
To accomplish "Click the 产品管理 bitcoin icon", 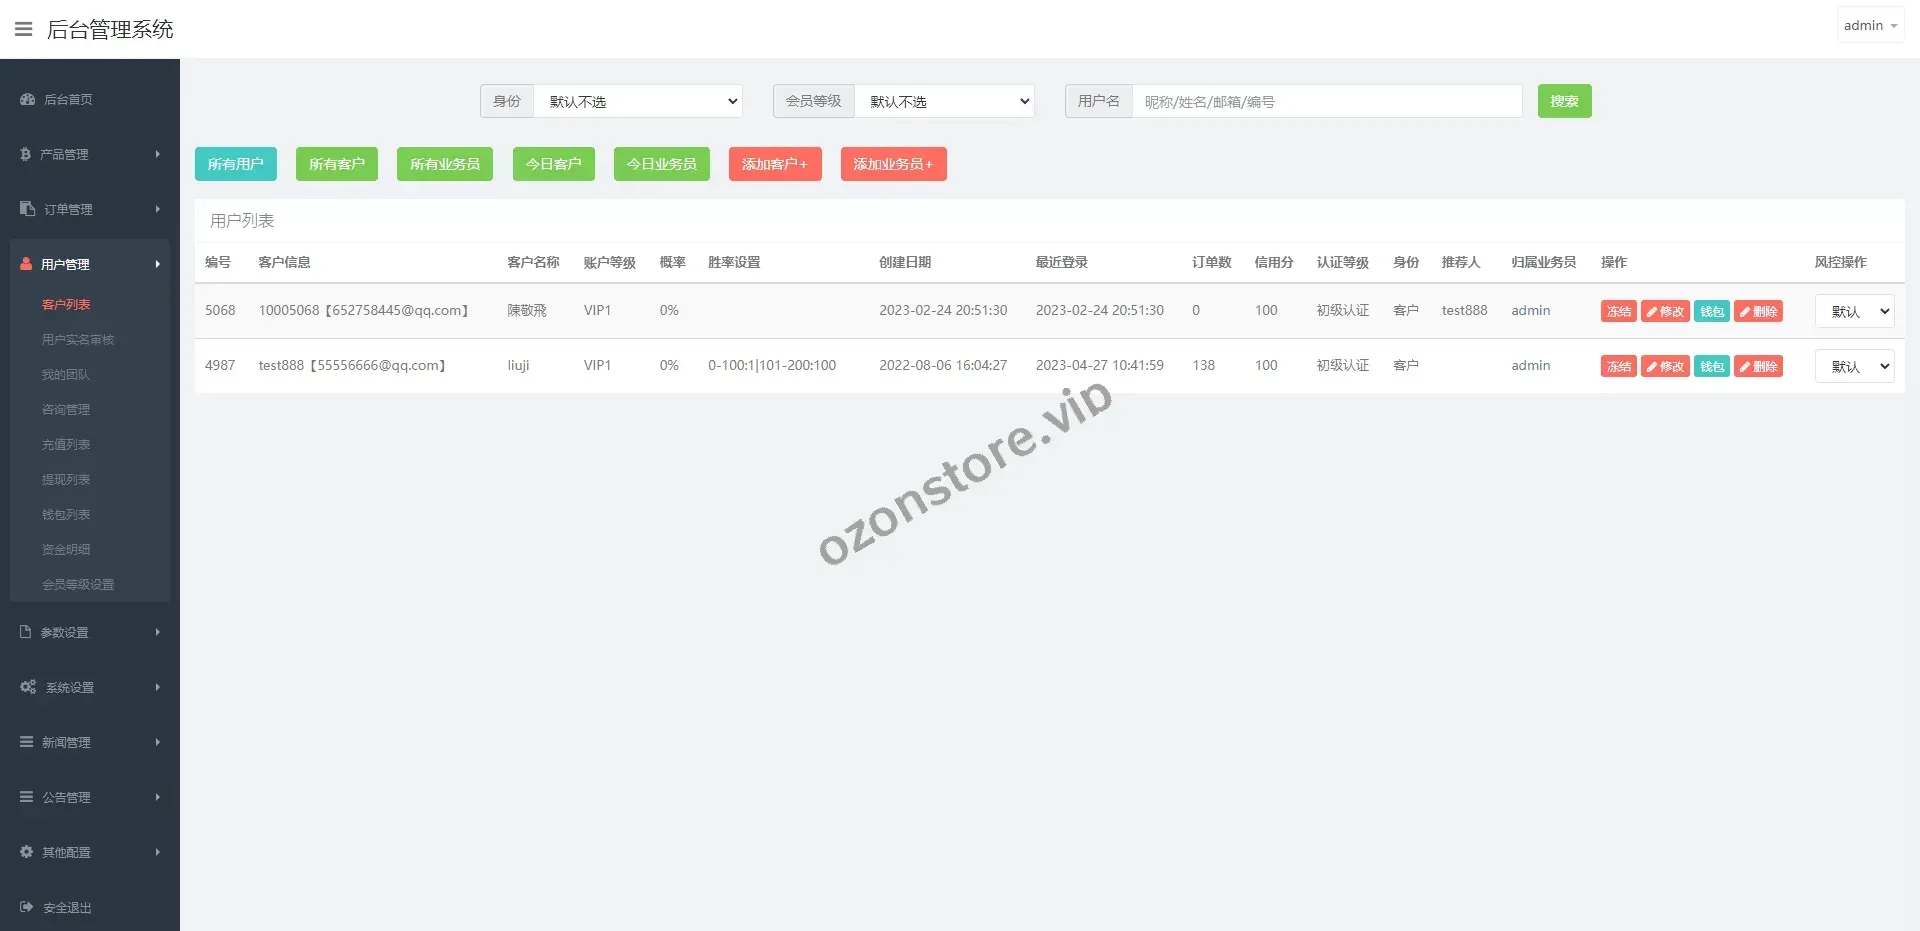I will [x=26, y=154].
